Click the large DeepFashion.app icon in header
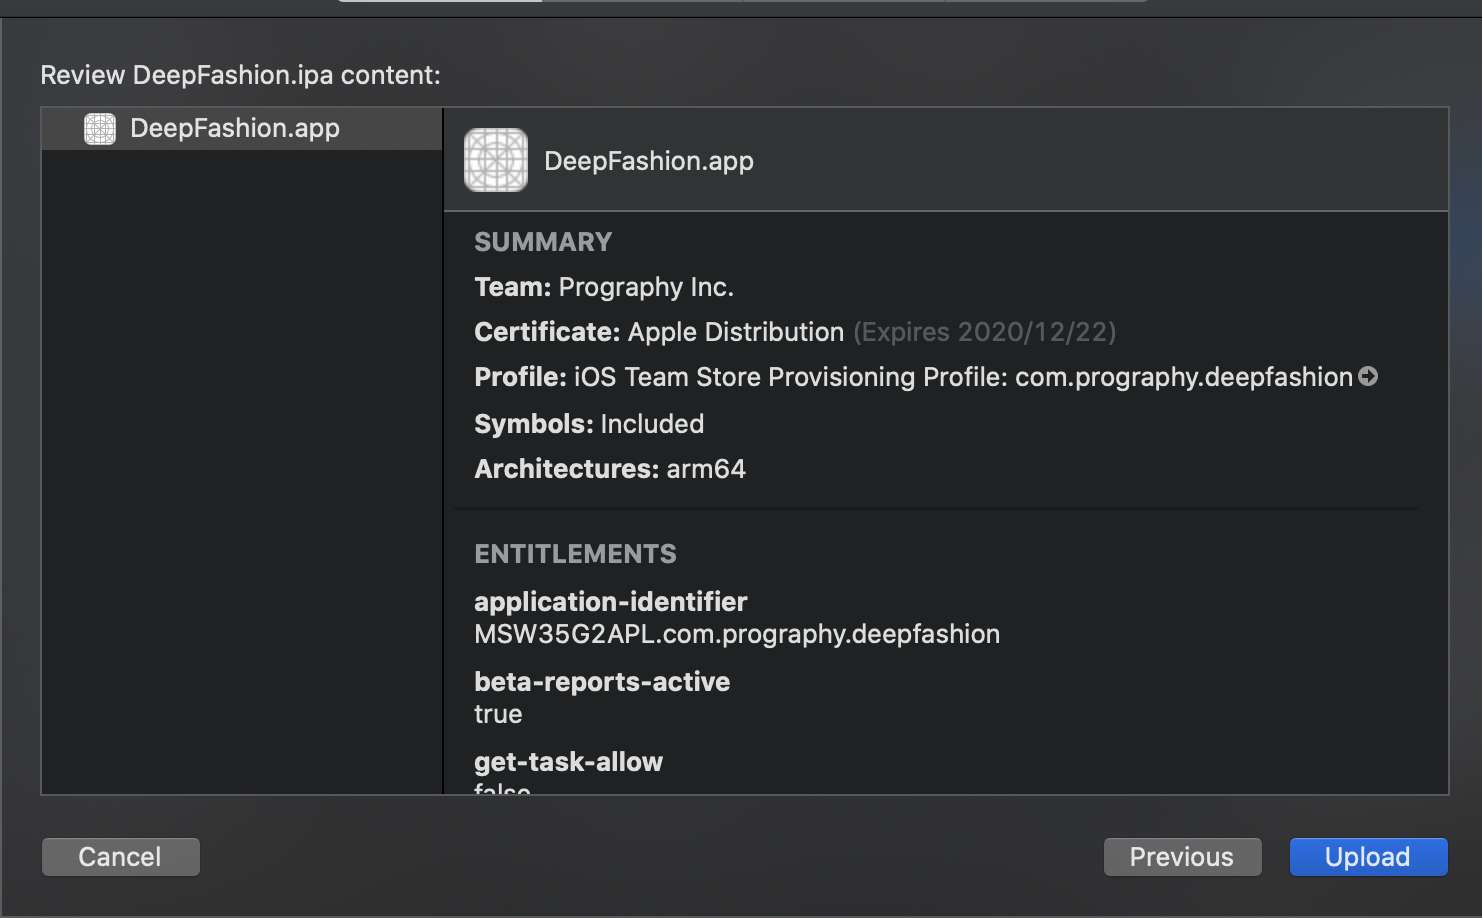This screenshot has width=1482, height=918. 496,160
